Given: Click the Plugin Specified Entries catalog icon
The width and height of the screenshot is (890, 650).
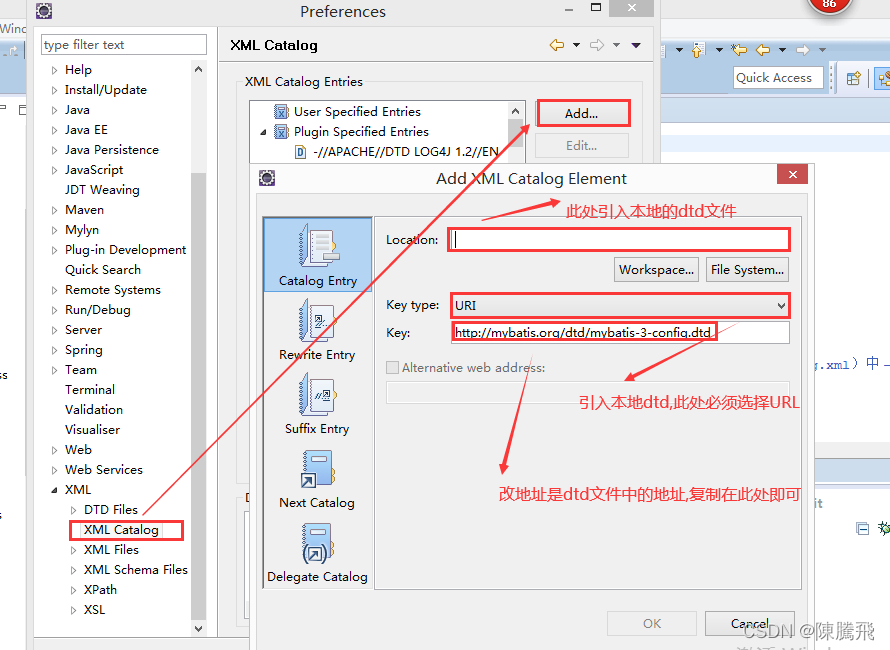Looking at the screenshot, I should [x=281, y=132].
